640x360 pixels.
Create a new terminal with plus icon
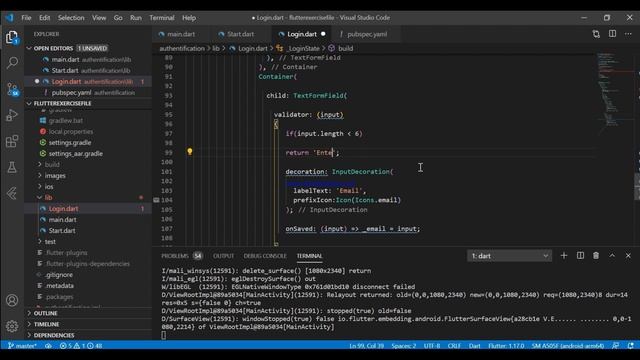[x=564, y=256]
